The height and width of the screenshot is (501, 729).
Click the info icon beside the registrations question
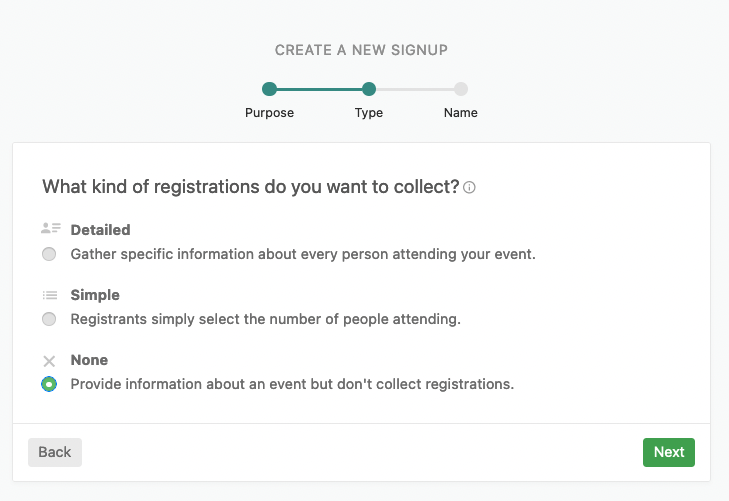point(470,188)
